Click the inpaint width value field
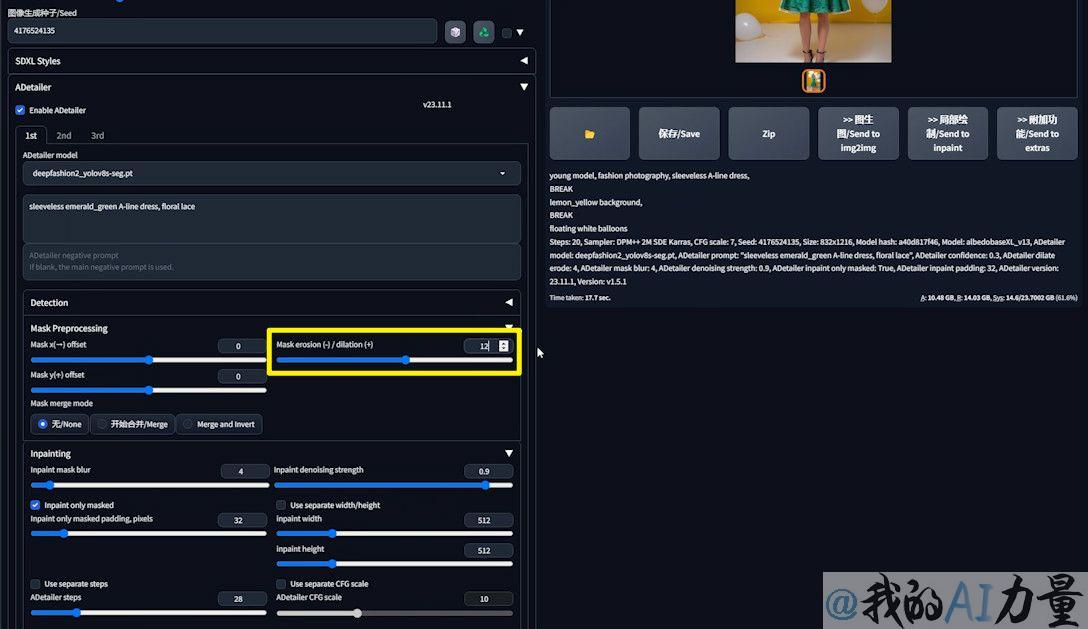The image size is (1088, 629). 488,520
